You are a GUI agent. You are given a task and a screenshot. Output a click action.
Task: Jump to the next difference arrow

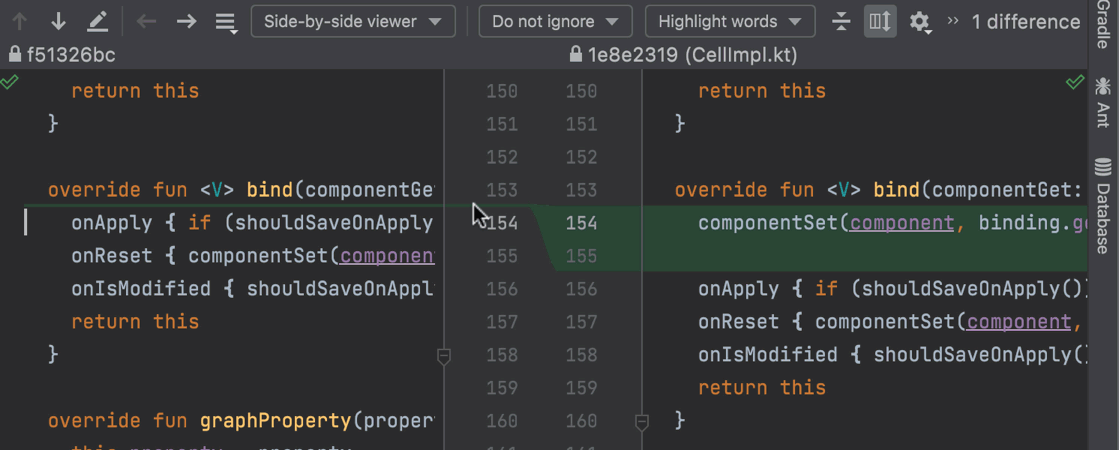(58, 21)
